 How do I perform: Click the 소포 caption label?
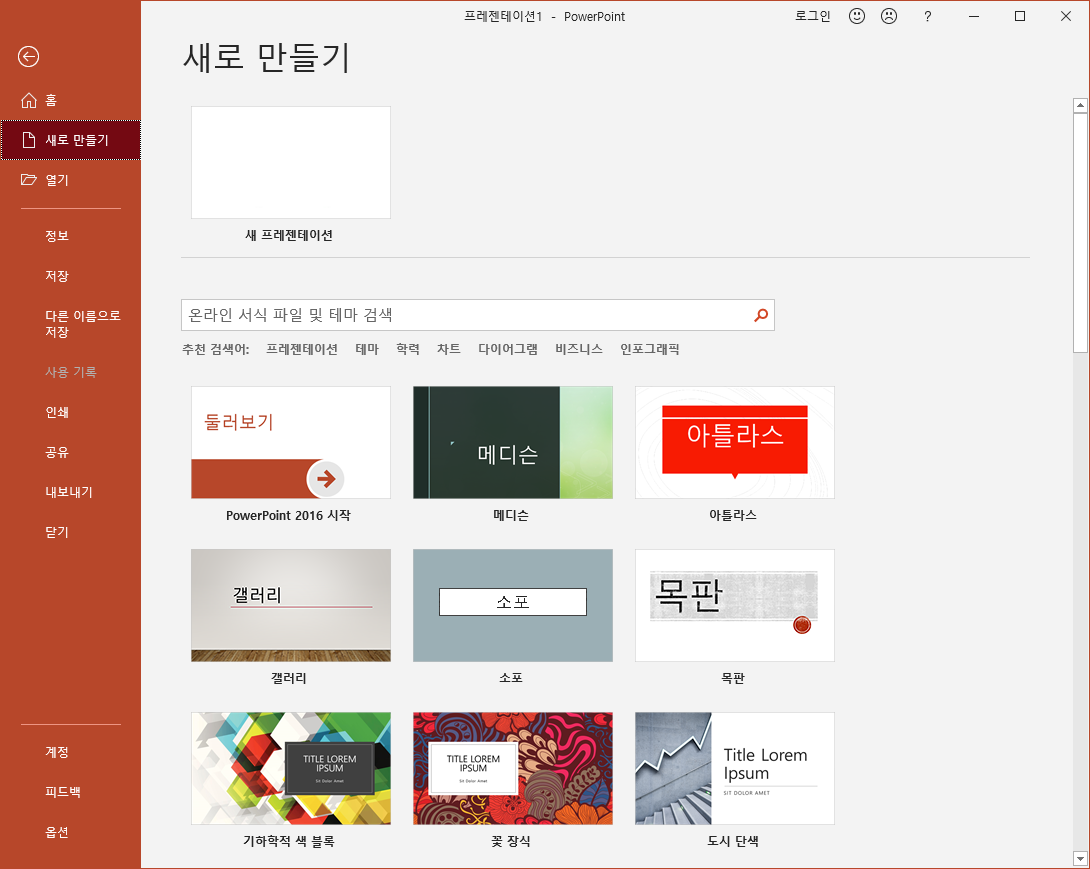tap(511, 679)
